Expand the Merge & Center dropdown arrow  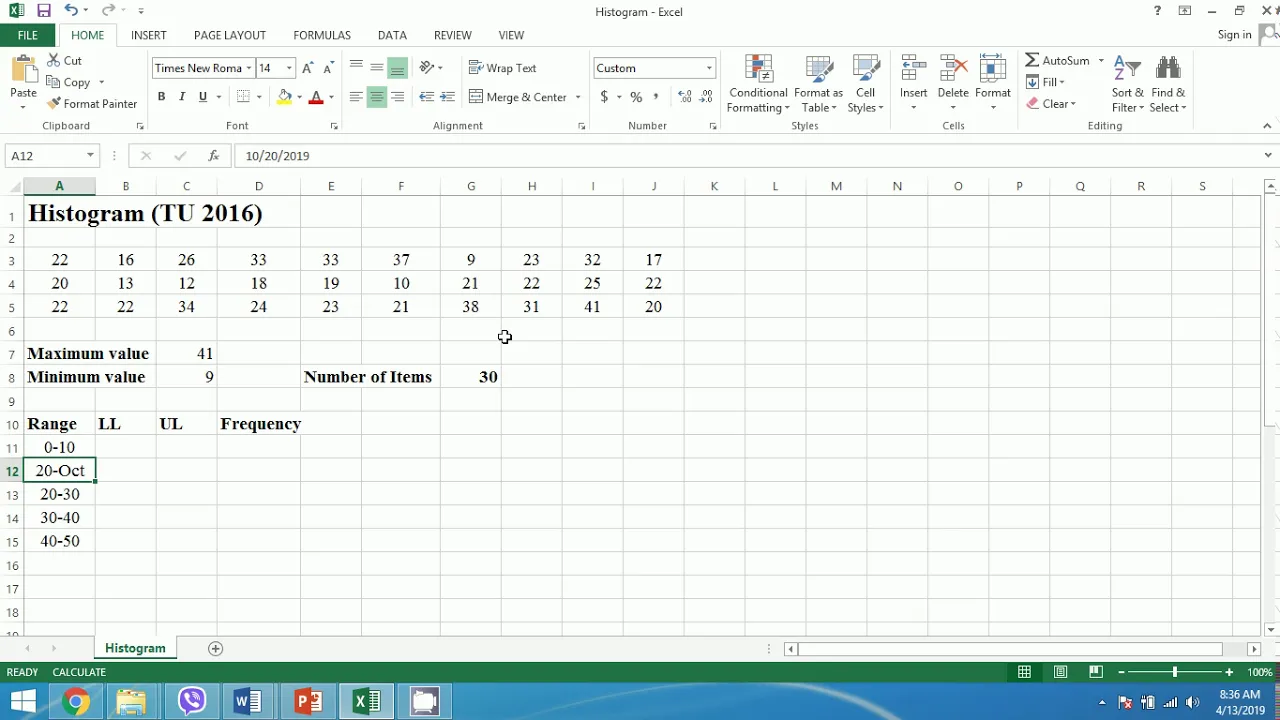tap(577, 97)
